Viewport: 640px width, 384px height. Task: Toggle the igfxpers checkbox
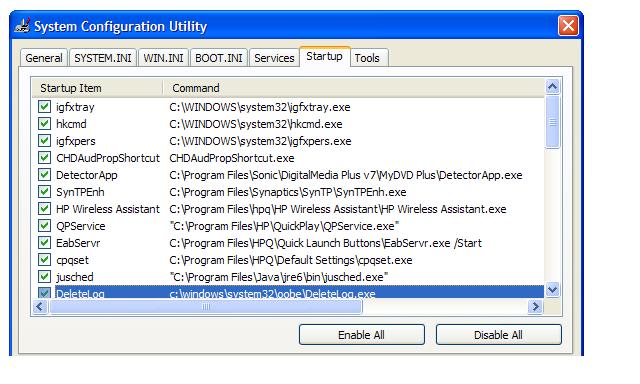44,141
